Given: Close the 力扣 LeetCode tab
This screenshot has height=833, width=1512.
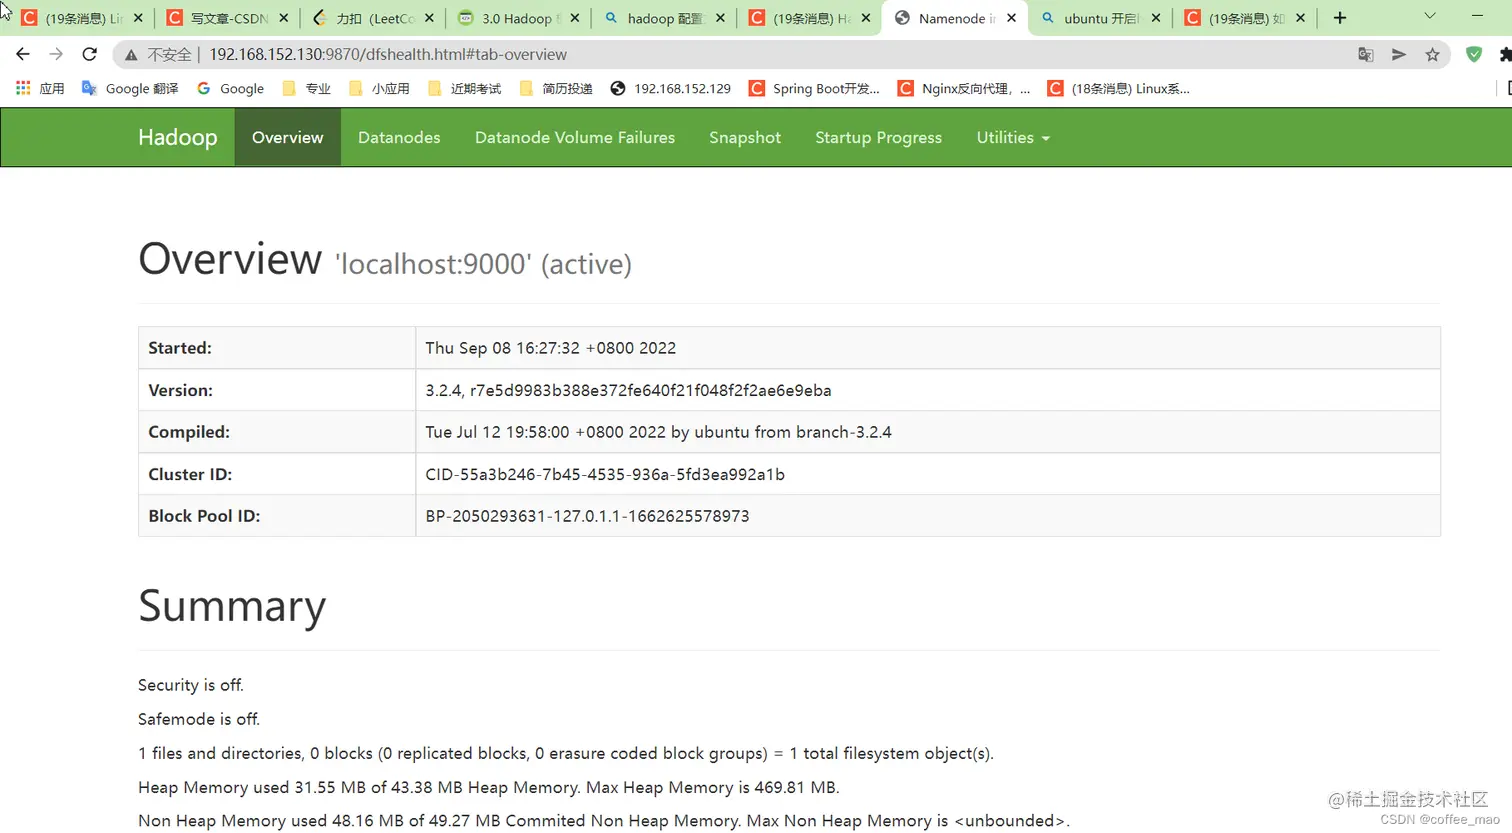Looking at the screenshot, I should pyautogui.click(x=429, y=18).
